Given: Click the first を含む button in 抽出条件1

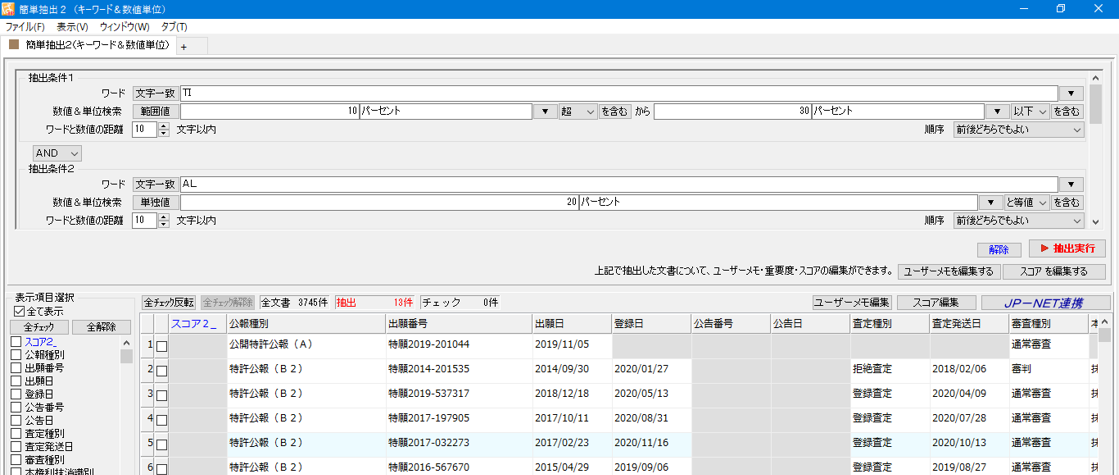Looking at the screenshot, I should coord(615,112).
